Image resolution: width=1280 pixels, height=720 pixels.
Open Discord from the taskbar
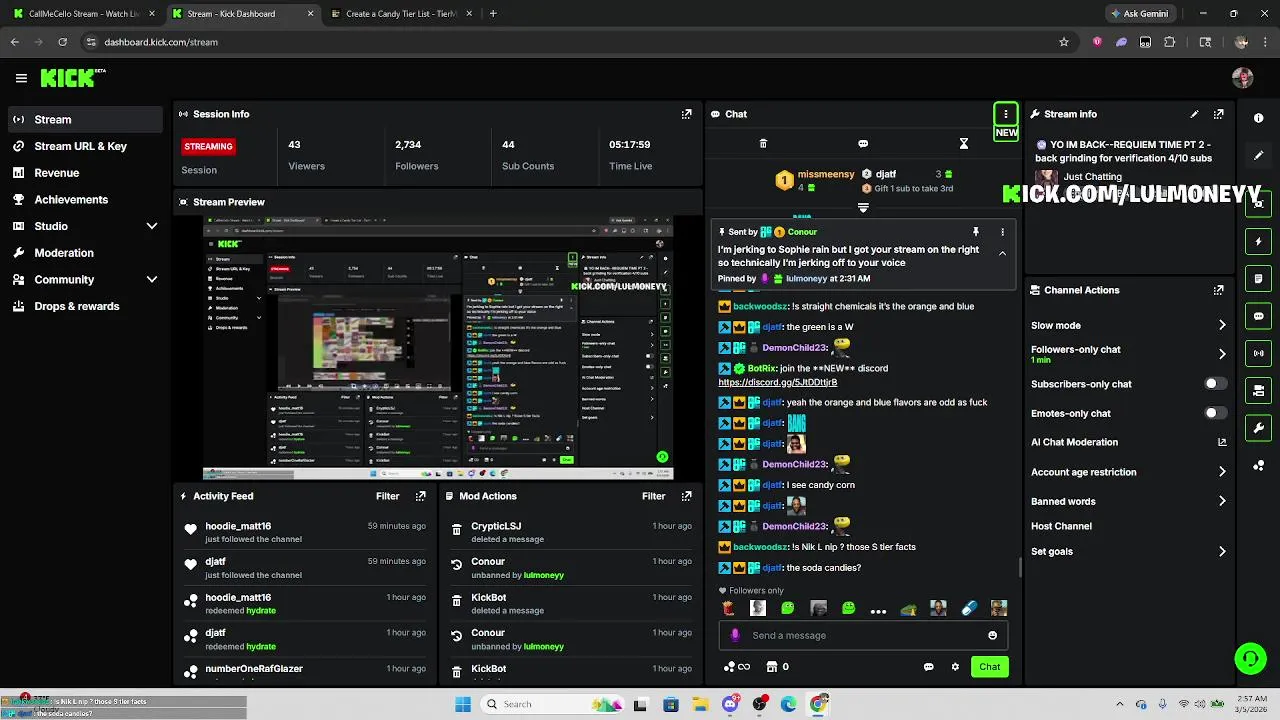(x=730, y=704)
